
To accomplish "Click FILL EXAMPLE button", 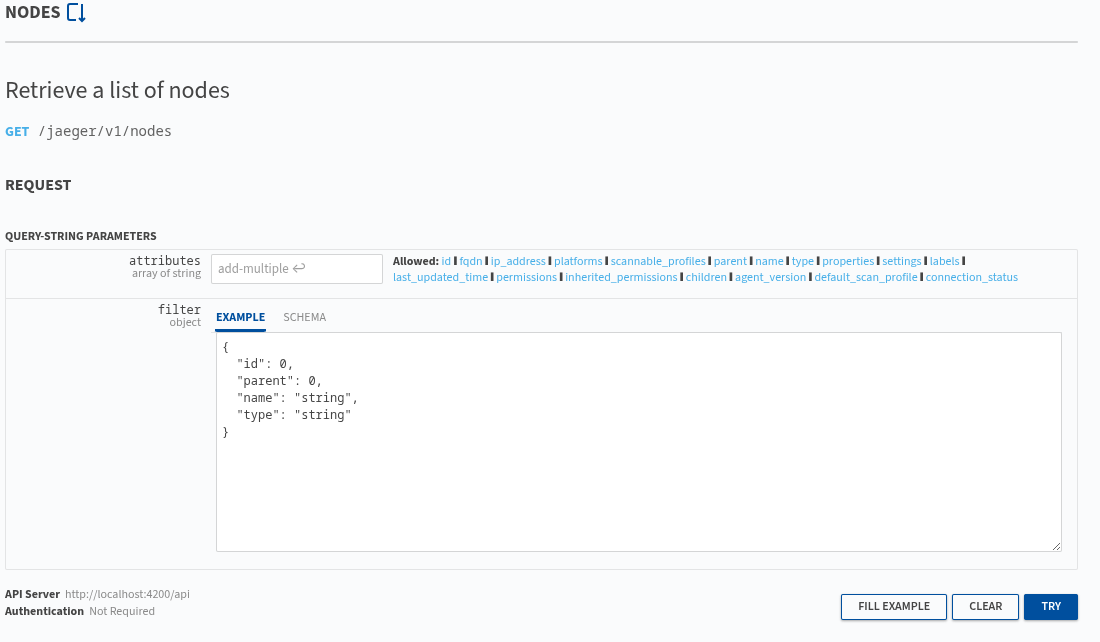I will tap(893, 606).
